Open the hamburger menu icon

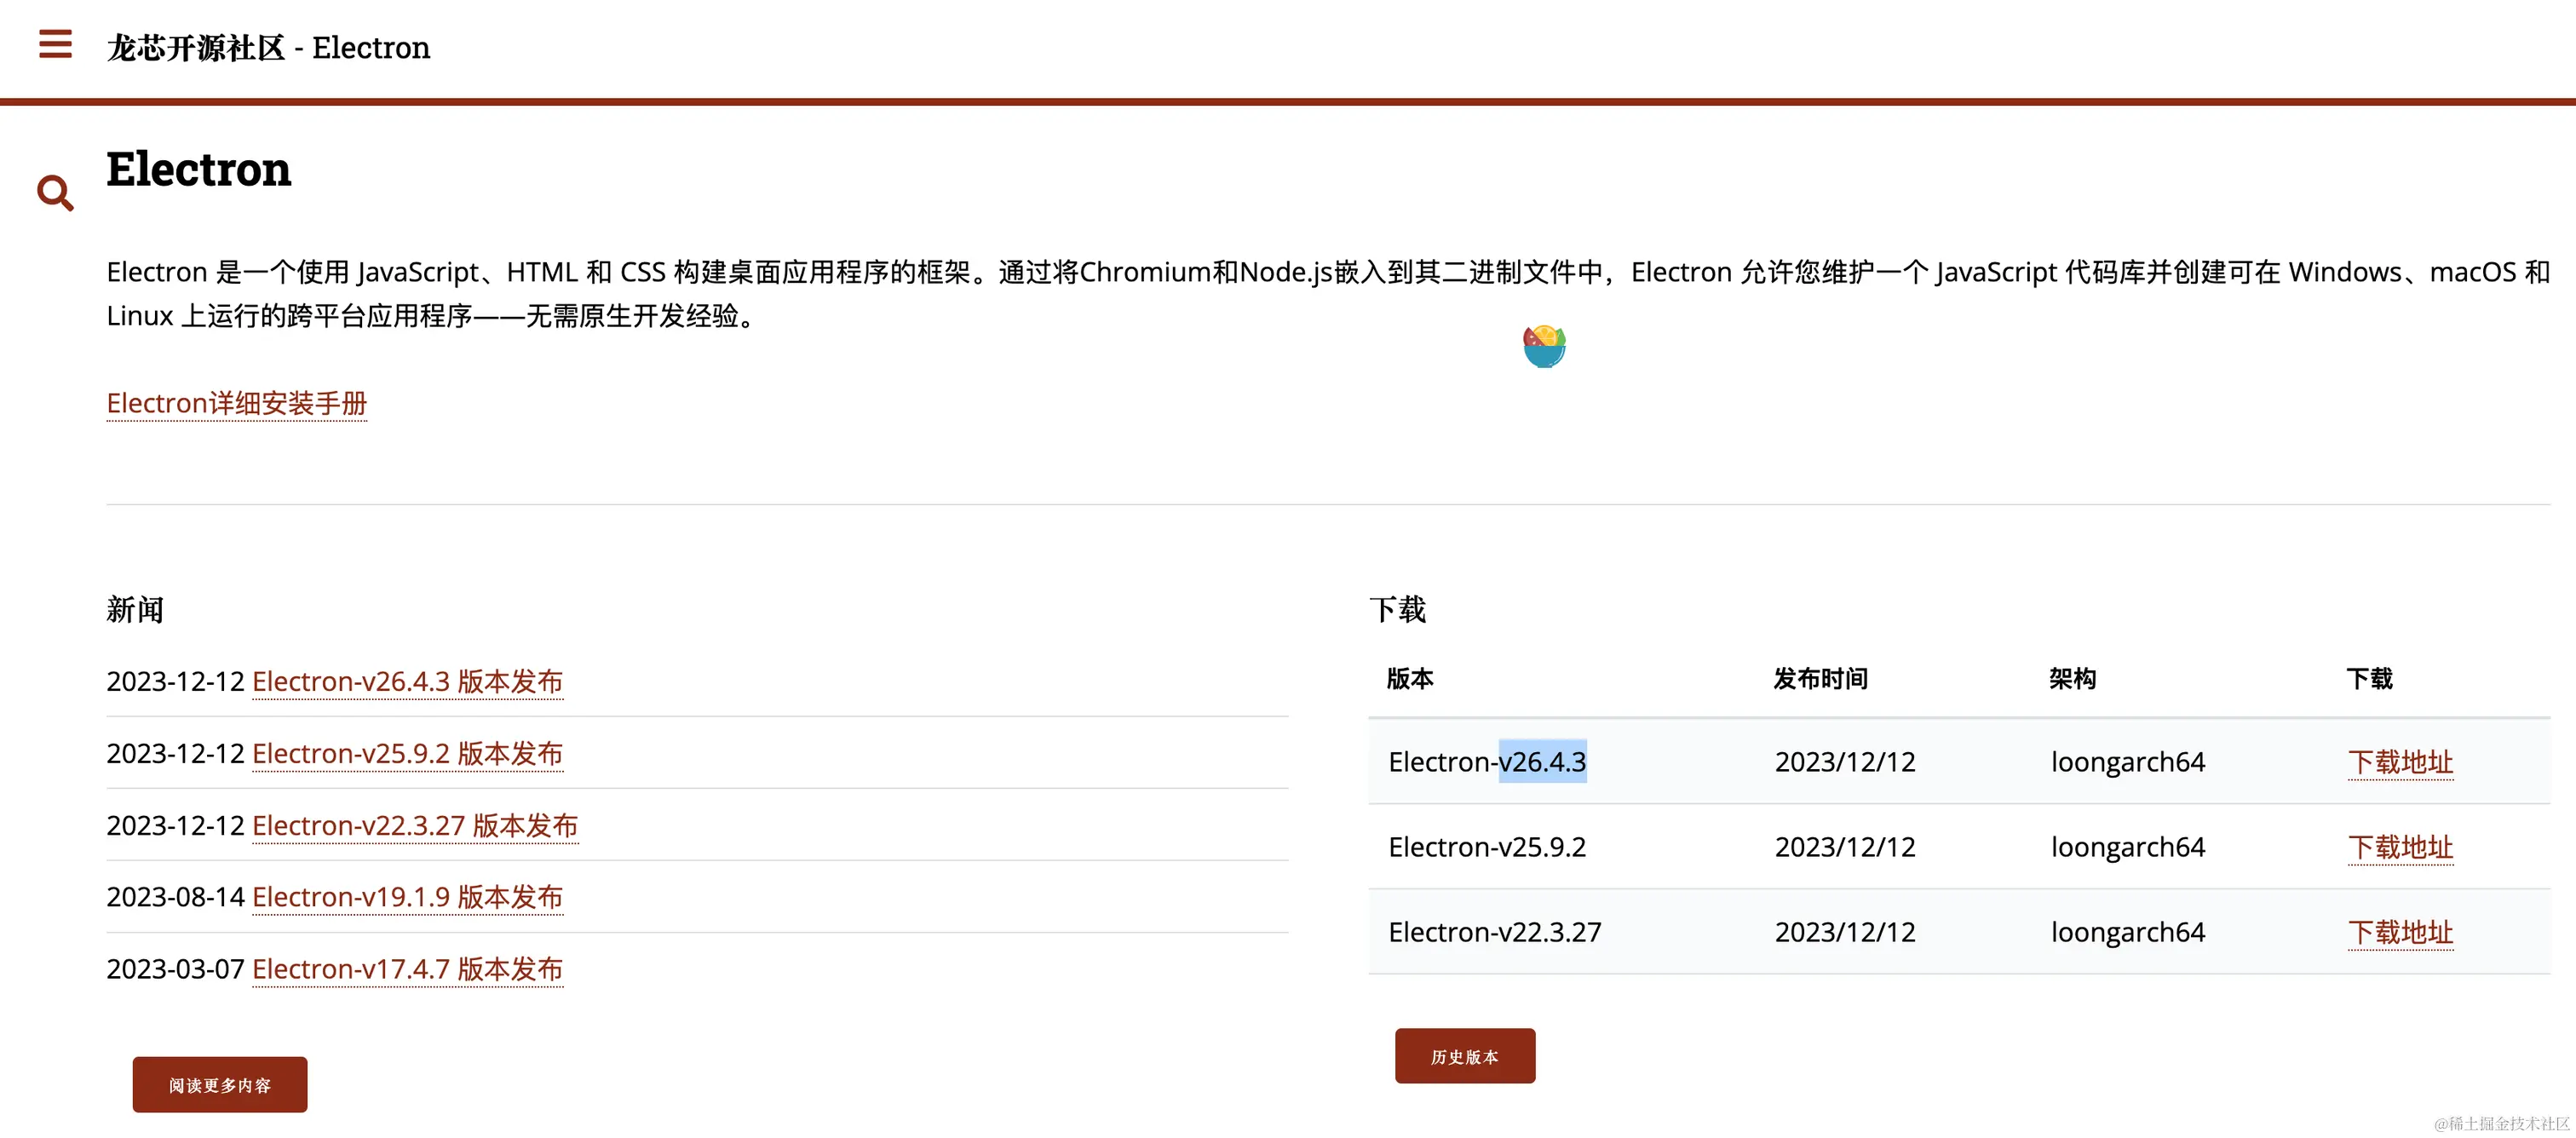click(x=55, y=44)
